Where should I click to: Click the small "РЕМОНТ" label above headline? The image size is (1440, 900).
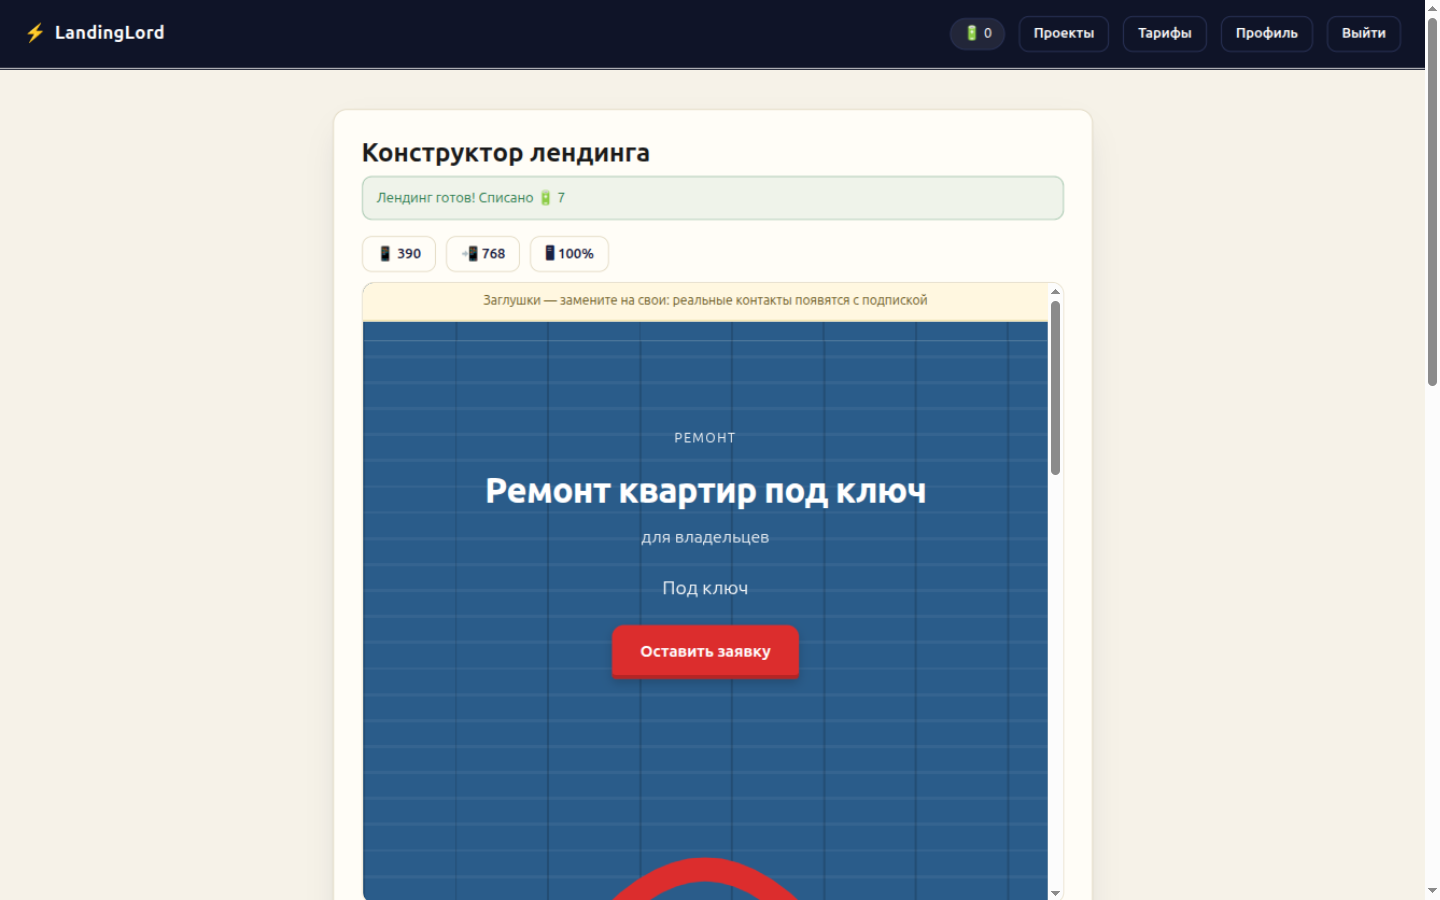point(705,438)
